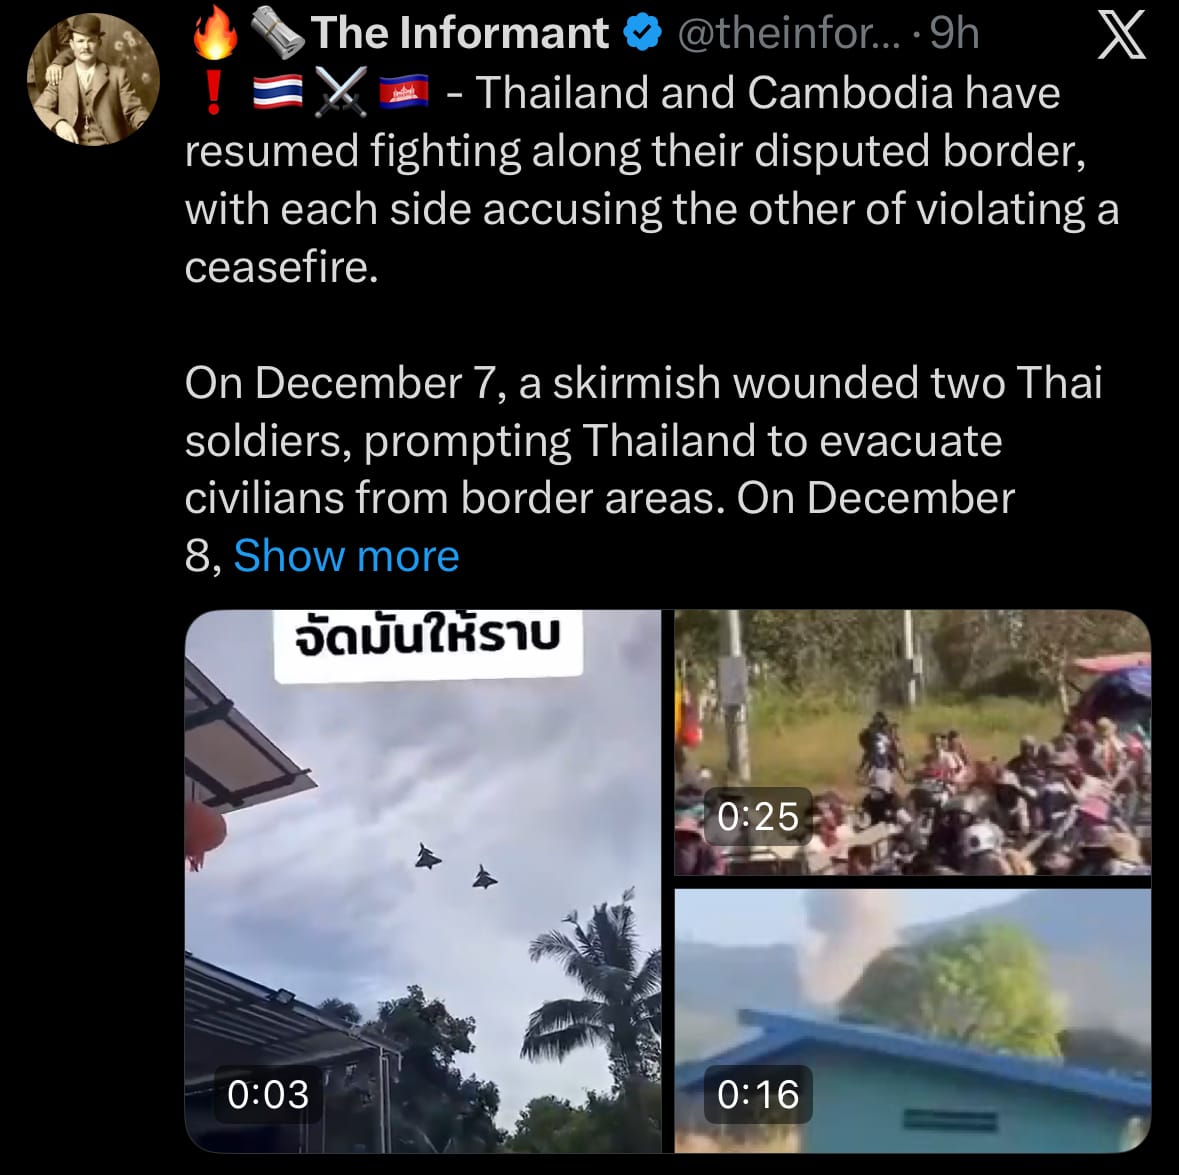This screenshot has width=1179, height=1175.
Task: Expand the tweet with Show more
Action: point(346,556)
